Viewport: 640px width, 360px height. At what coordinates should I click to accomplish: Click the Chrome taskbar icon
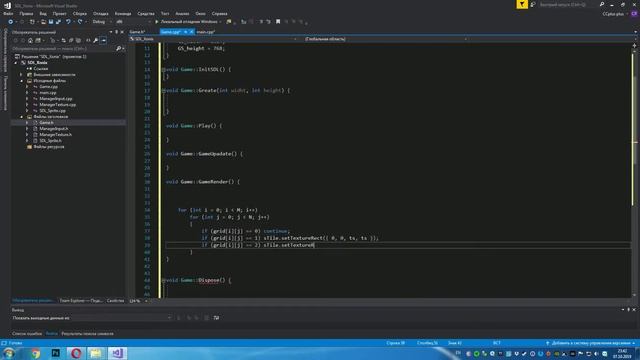click(x=36, y=353)
